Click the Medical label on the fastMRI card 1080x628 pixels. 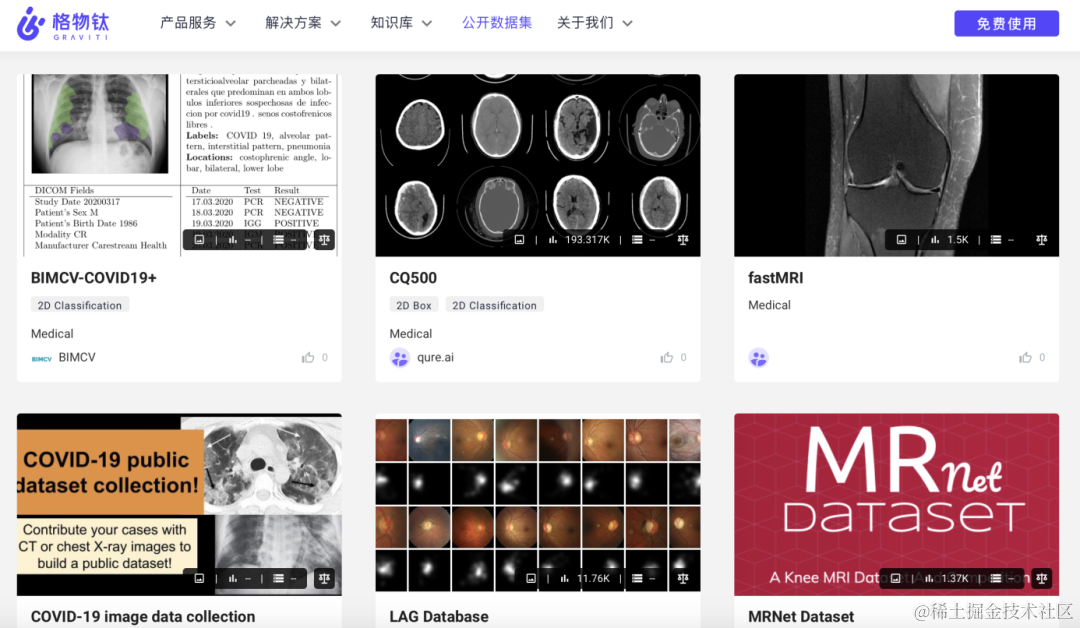[x=769, y=305]
